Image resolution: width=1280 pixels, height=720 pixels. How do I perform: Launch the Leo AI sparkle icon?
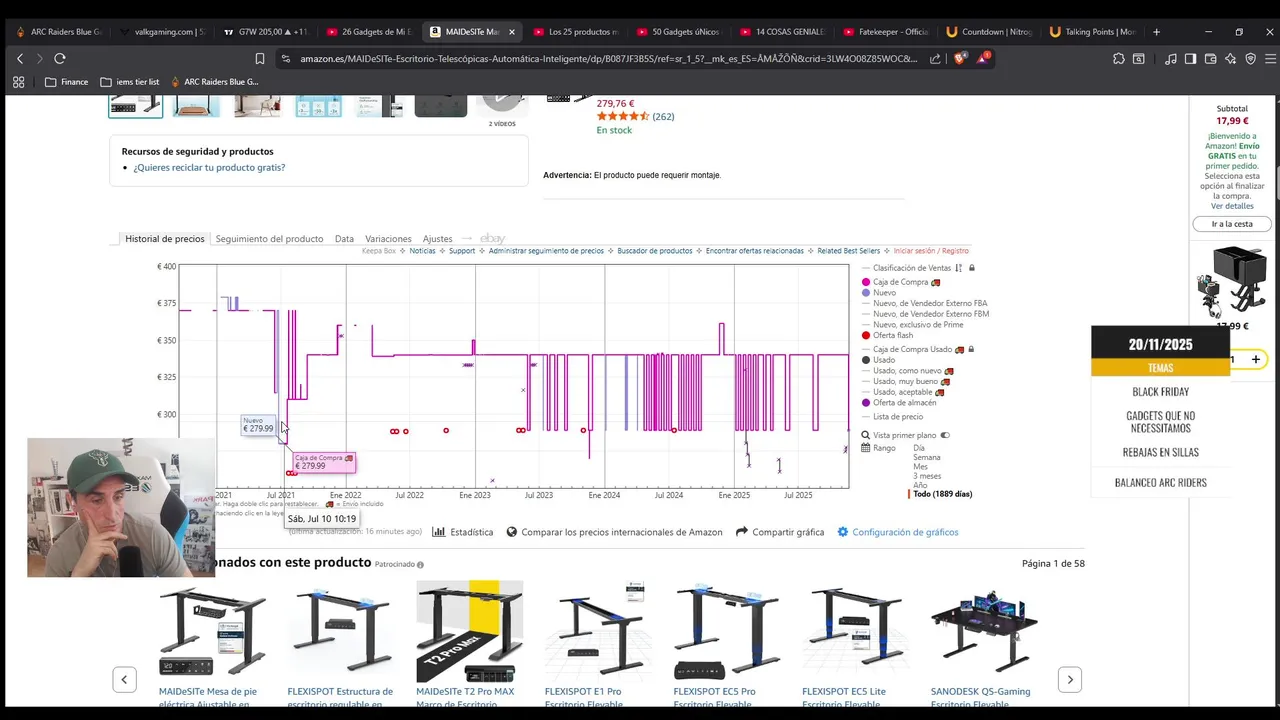(x=1230, y=59)
